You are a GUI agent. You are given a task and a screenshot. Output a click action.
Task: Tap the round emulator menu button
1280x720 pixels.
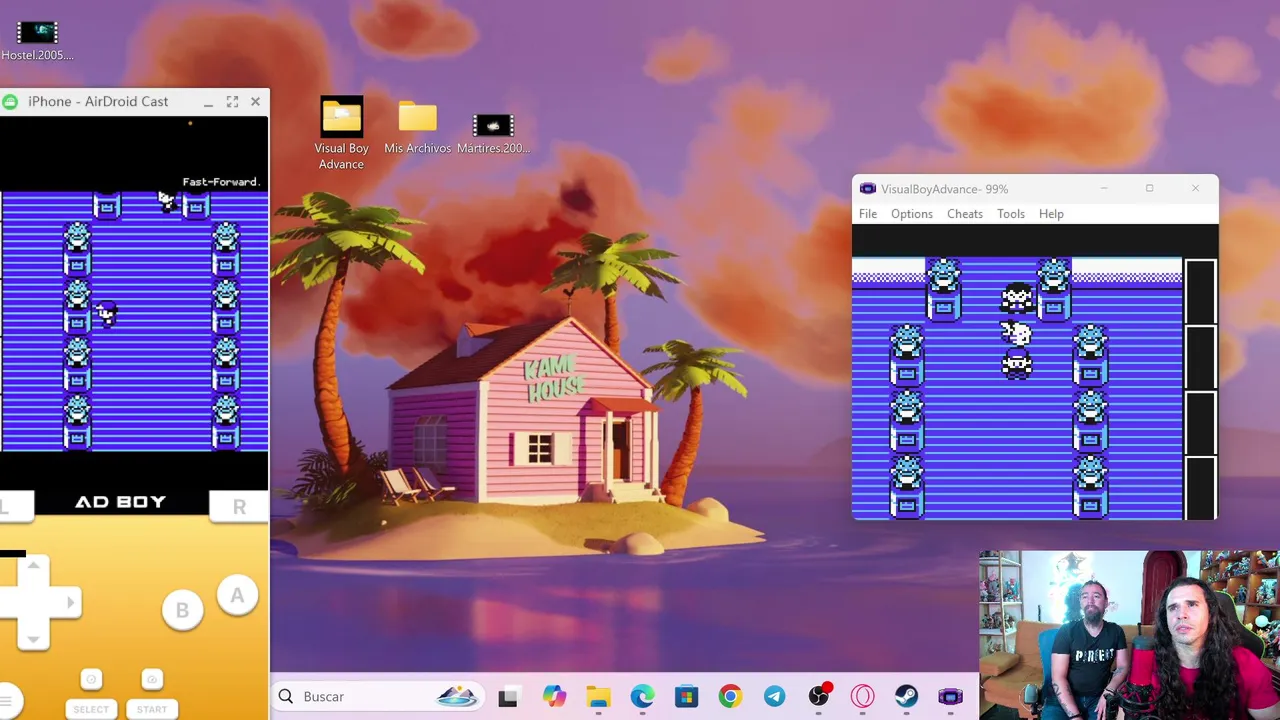click(8, 701)
